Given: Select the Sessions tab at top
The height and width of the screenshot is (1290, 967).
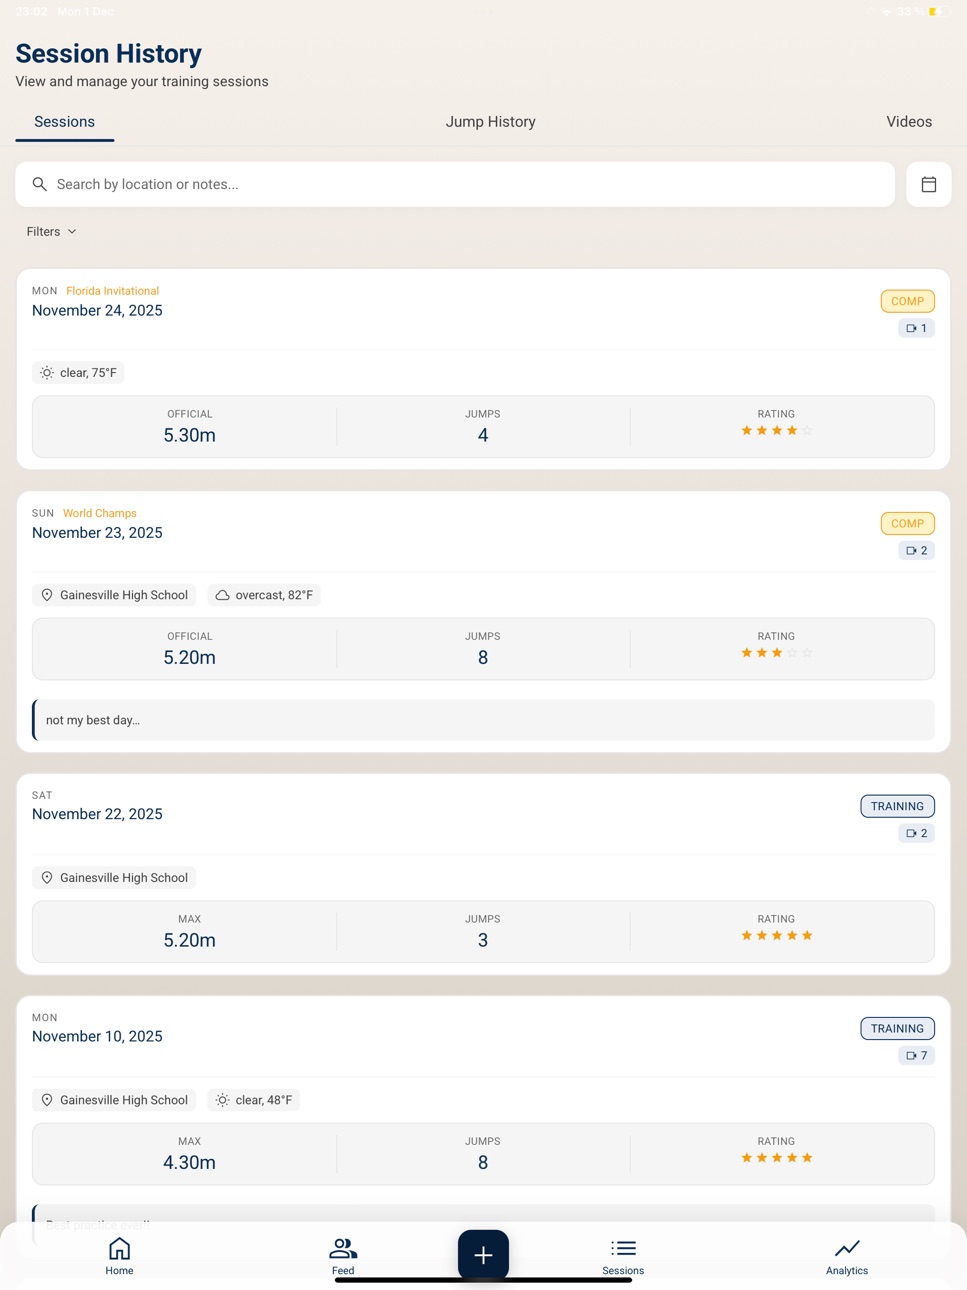Looking at the screenshot, I should pyautogui.click(x=64, y=122).
